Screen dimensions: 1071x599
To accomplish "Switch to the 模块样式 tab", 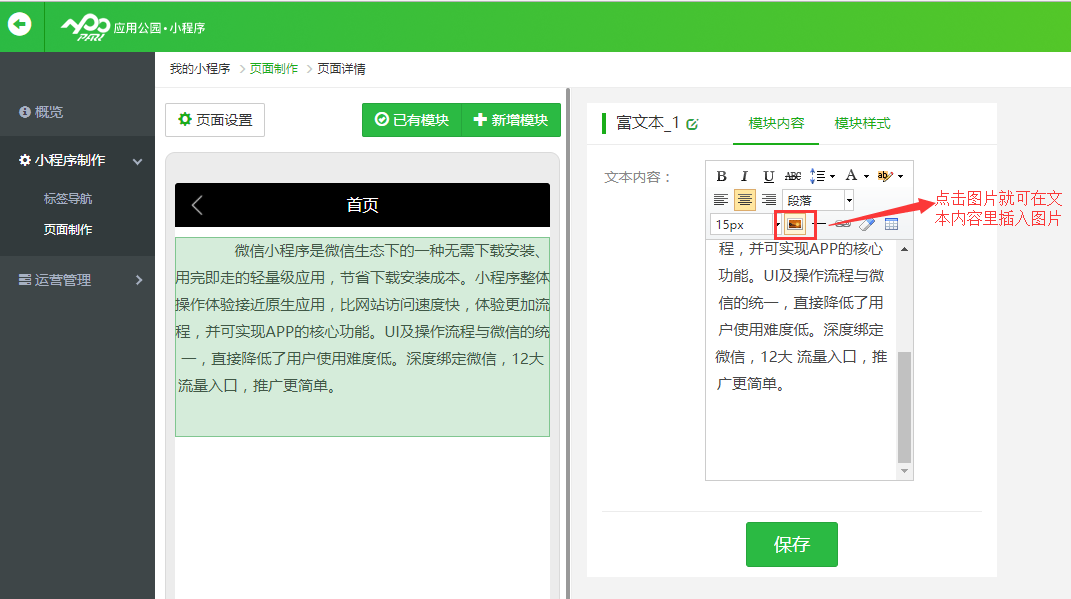I will (862, 123).
